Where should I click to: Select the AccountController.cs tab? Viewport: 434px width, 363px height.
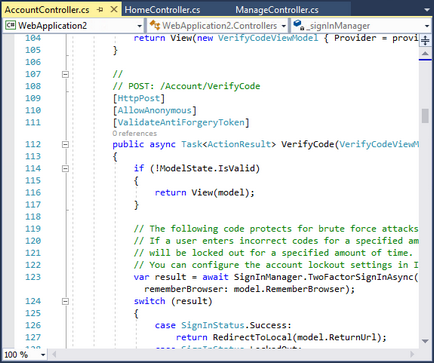click(47, 10)
